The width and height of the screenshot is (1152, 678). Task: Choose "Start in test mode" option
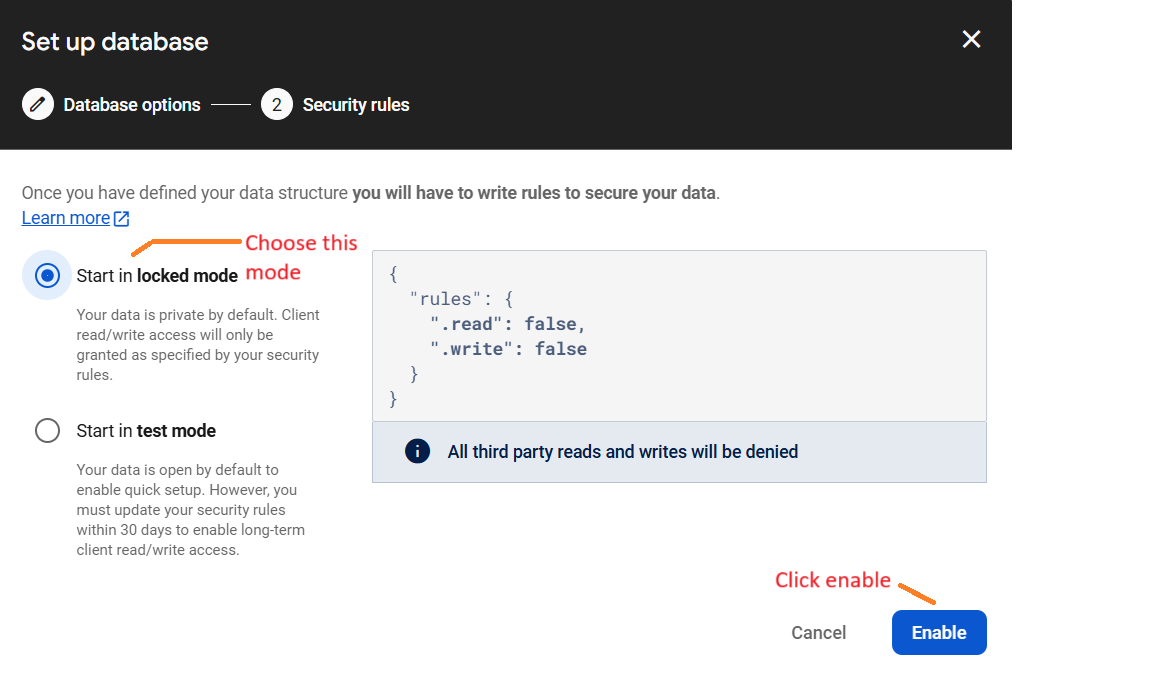coord(146,430)
